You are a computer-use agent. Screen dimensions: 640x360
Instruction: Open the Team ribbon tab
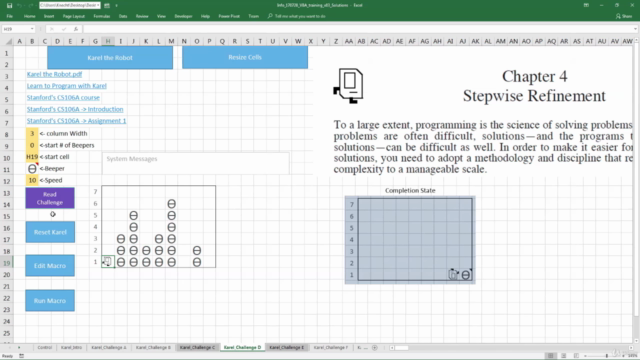253,16
